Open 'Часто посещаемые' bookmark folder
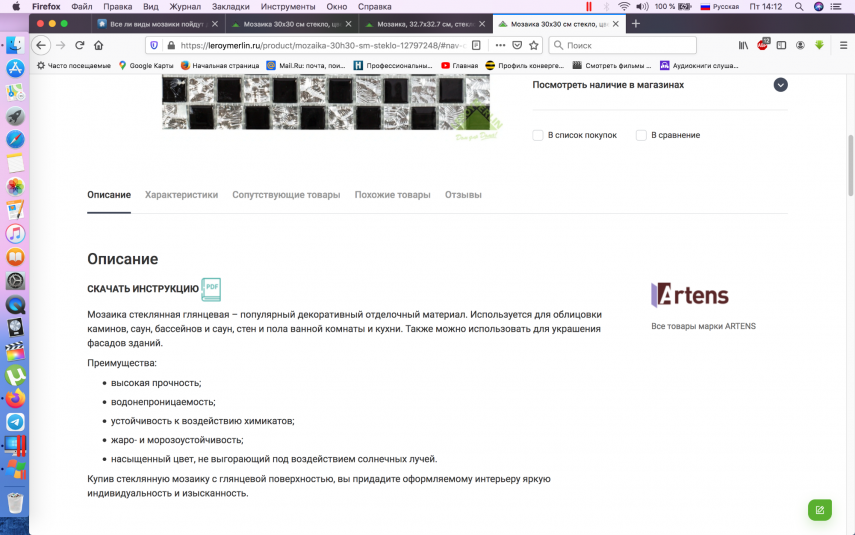Viewport: 855px width, 535px height. point(74,65)
